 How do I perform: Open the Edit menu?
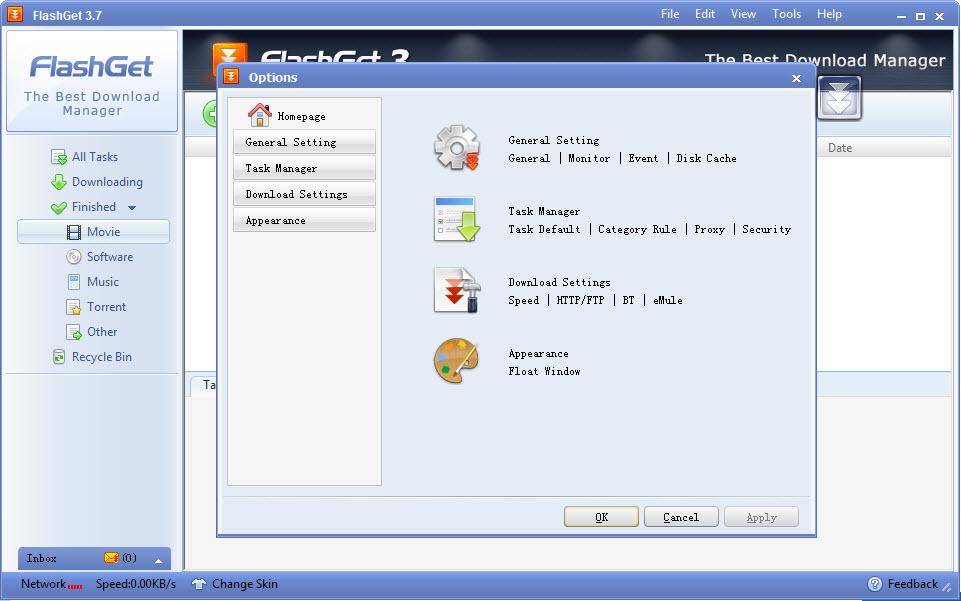click(x=705, y=13)
